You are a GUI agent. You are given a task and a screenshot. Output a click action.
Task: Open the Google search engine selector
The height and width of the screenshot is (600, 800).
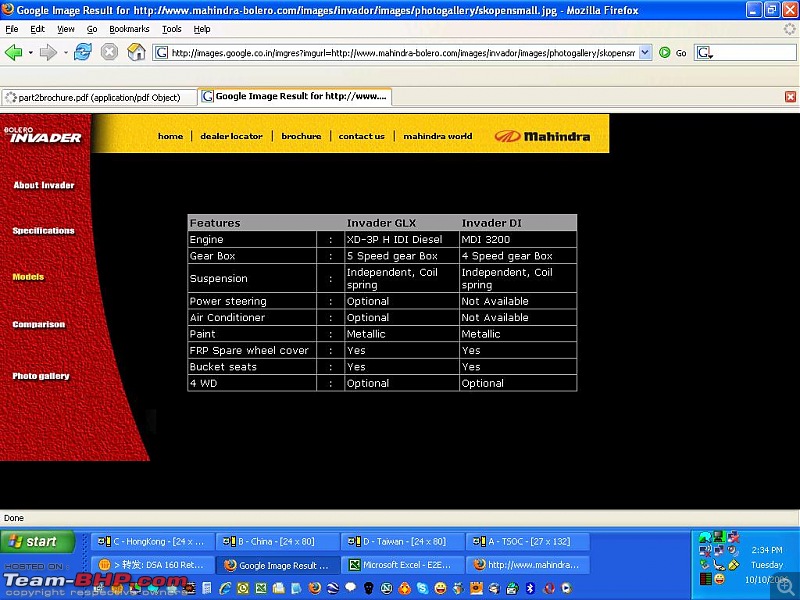pos(705,53)
